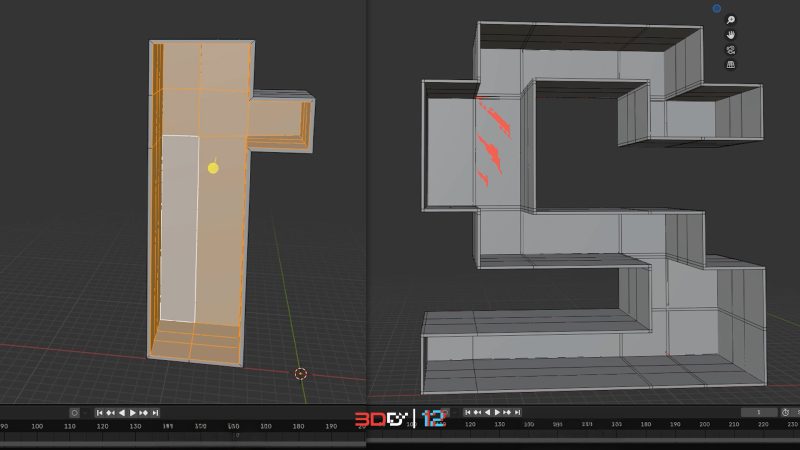Play animation reversed in left timeline

click(122, 412)
